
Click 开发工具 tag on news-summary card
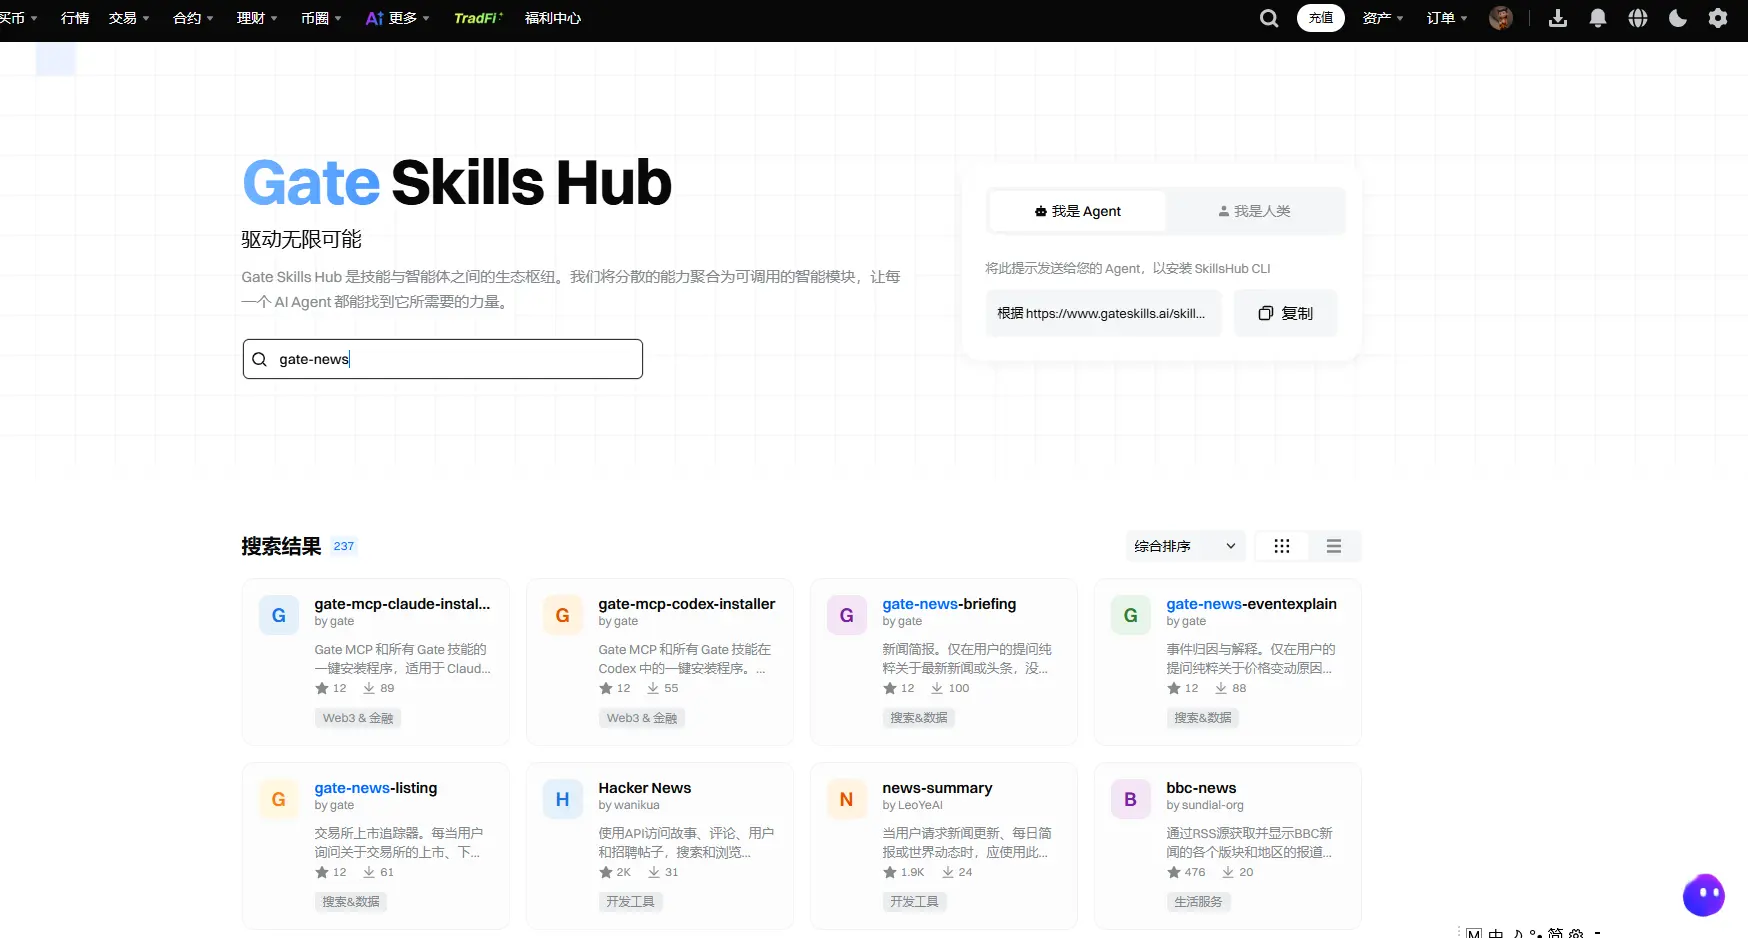[x=914, y=901]
